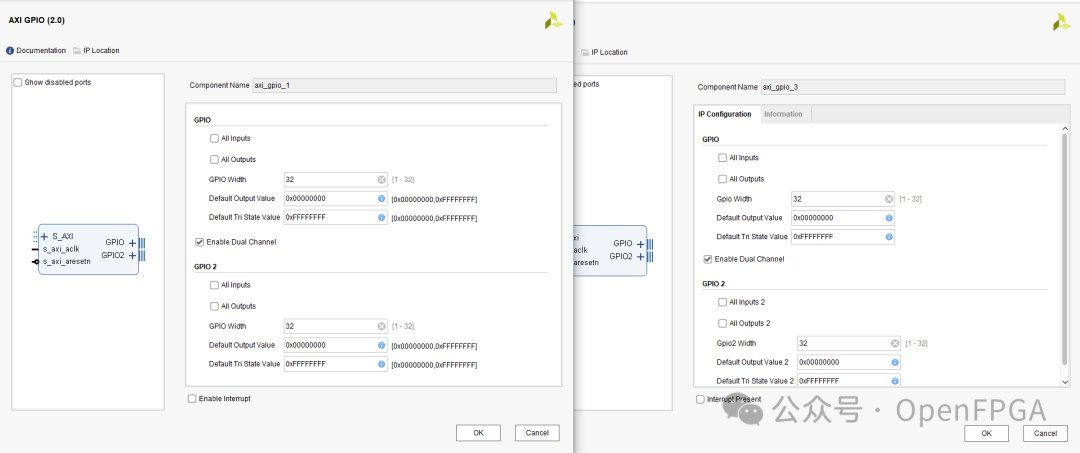Viewport: 1080px width, 453px height.
Task: Check All Outputs under GPIO 2 in axi_gpio_1
Action: pyautogui.click(x=215, y=306)
